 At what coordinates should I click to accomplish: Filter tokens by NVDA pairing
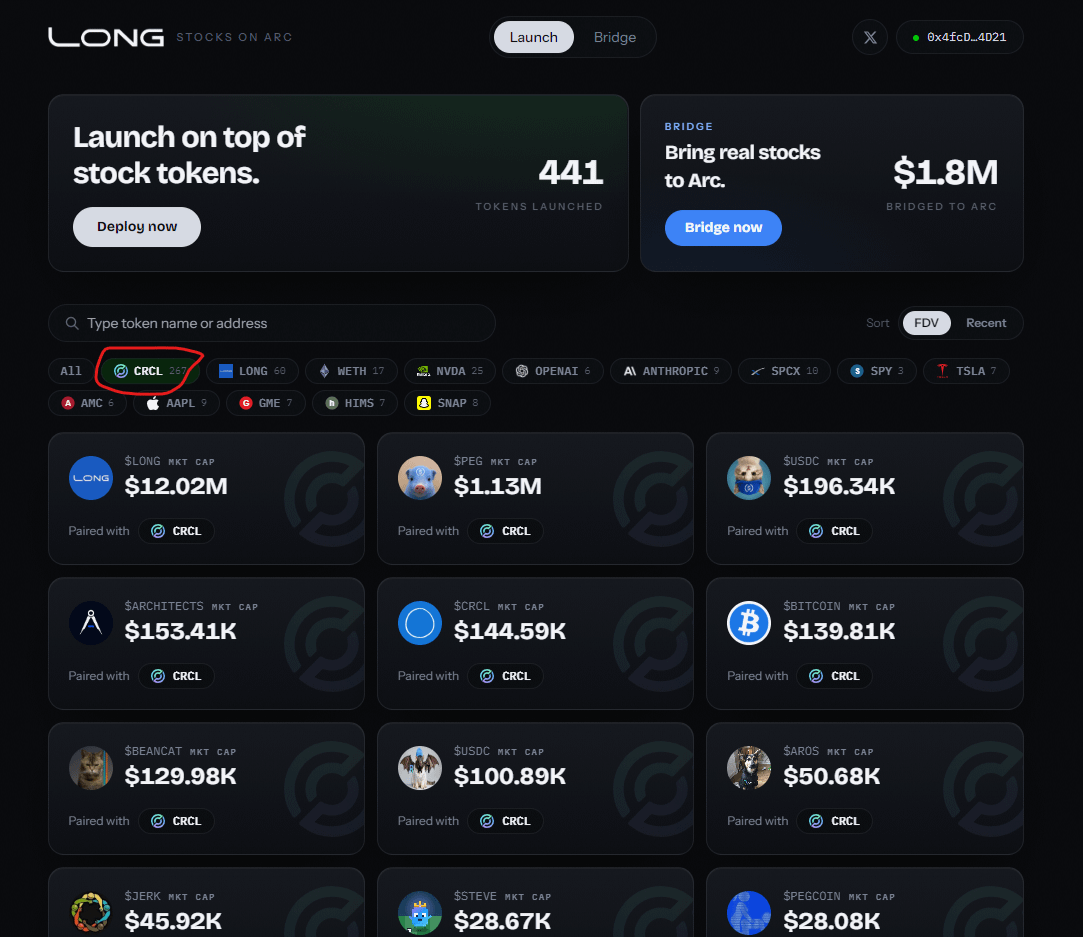[450, 371]
